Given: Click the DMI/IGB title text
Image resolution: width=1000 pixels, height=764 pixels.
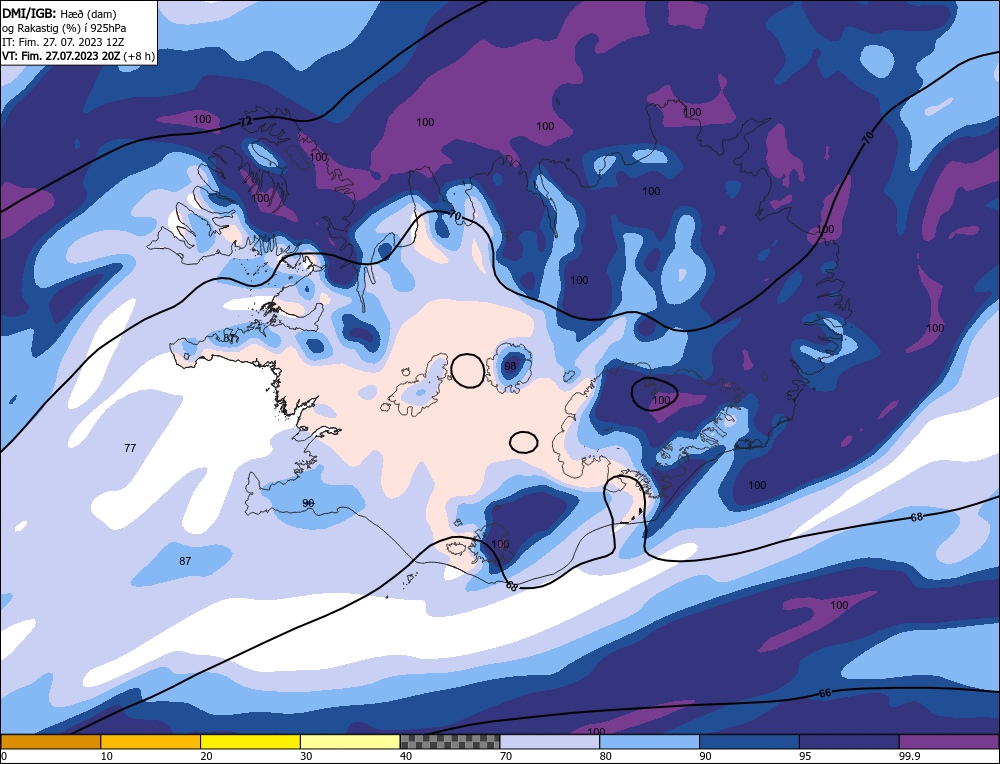Looking at the screenshot, I should (29, 13).
